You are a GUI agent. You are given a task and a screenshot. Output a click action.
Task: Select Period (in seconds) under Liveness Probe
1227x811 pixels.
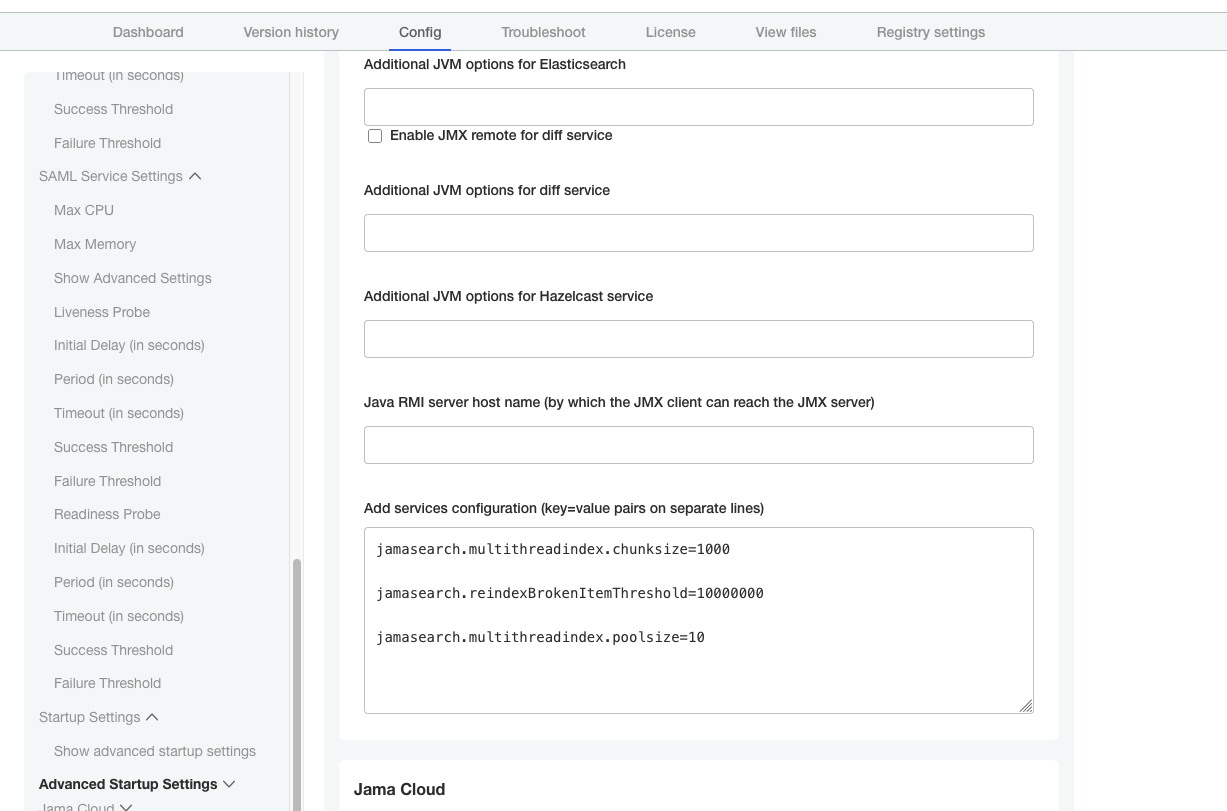(114, 379)
